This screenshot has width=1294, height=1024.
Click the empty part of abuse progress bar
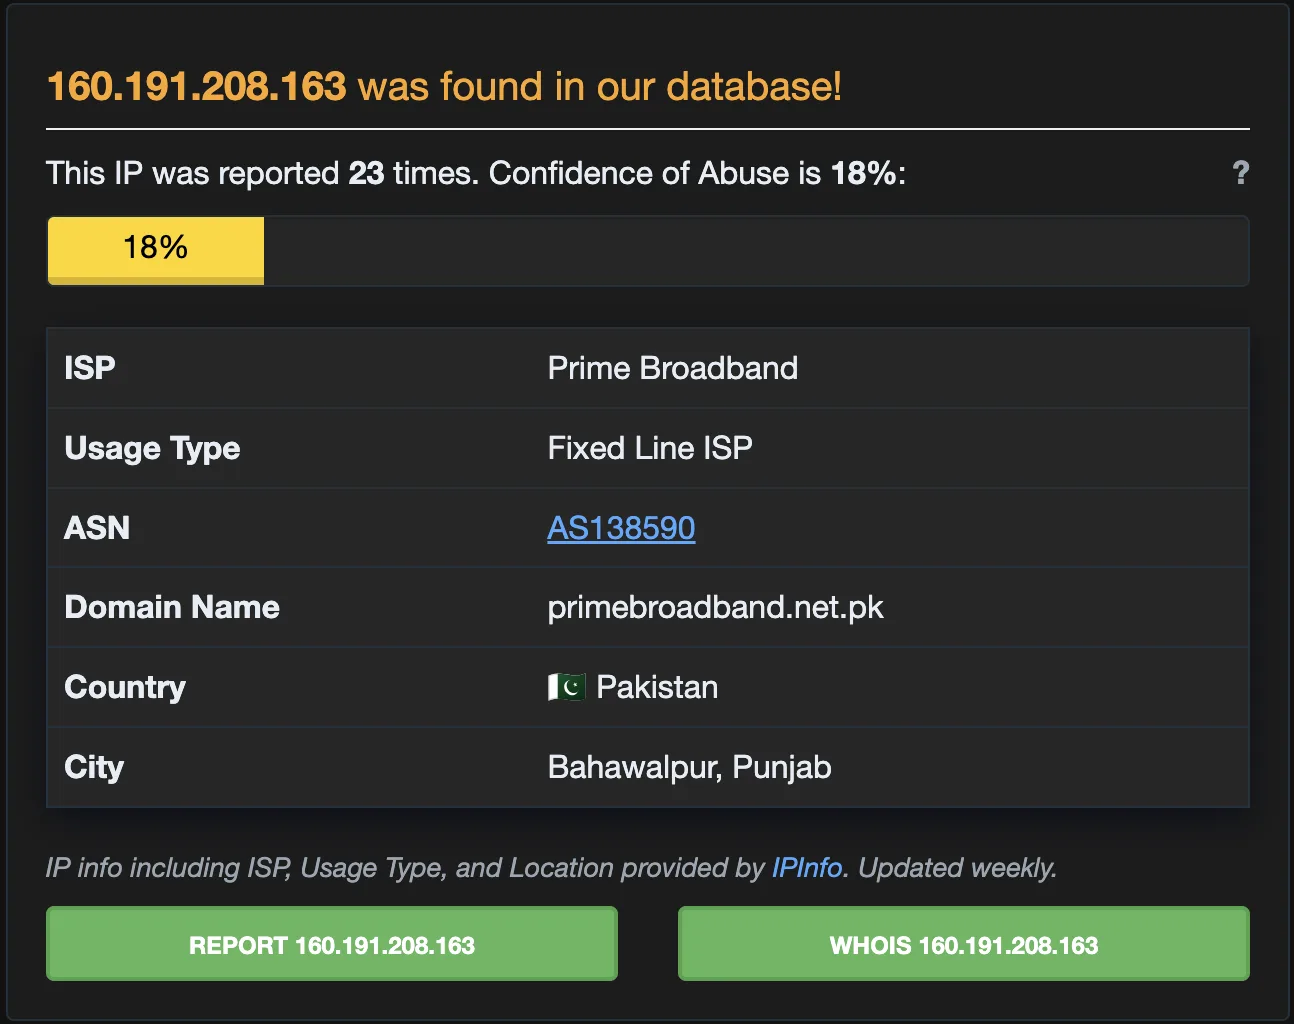click(756, 250)
